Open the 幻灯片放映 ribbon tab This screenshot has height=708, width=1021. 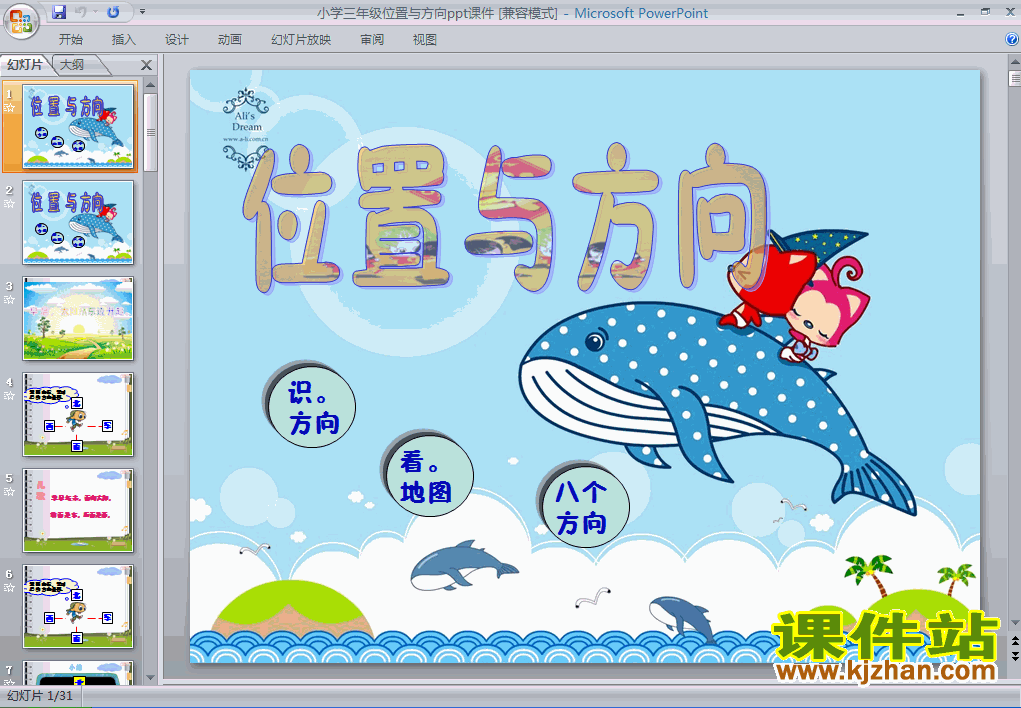pyautogui.click(x=301, y=40)
